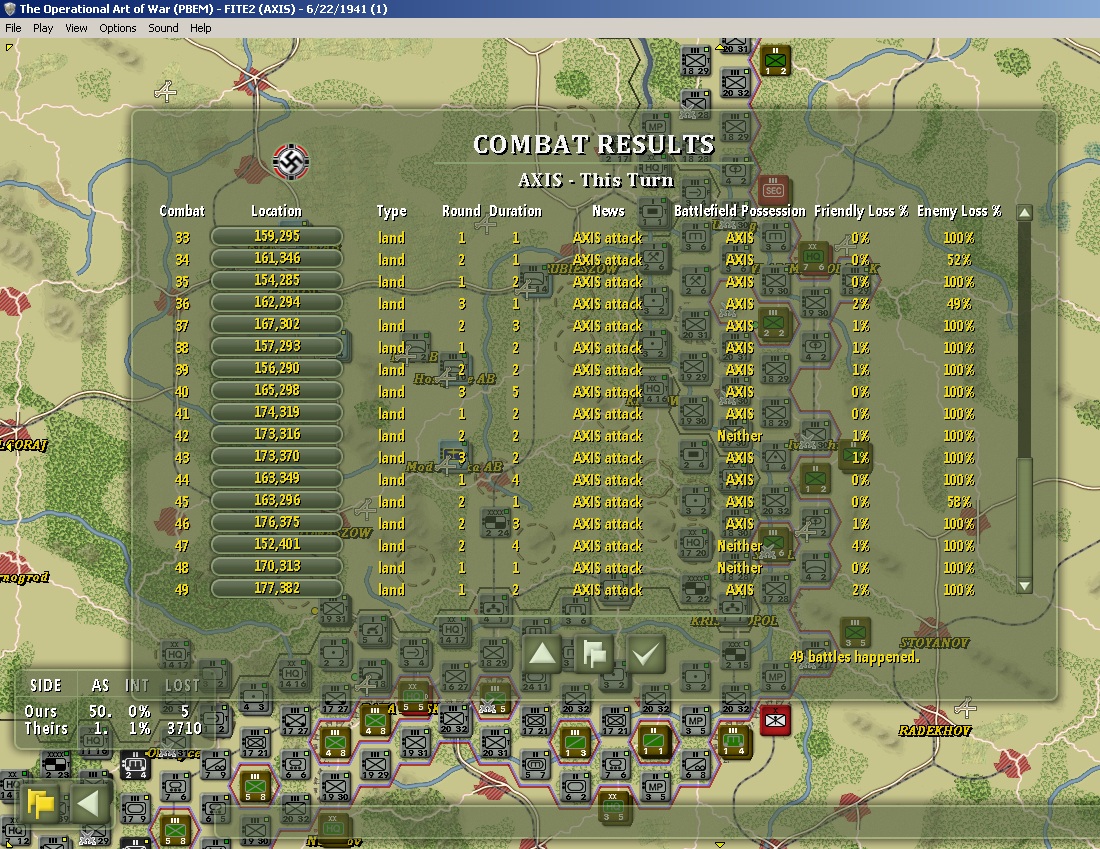Image resolution: width=1100 pixels, height=849 pixels.
Task: Click the yellow flags button at bottom left
Action: tap(40, 804)
